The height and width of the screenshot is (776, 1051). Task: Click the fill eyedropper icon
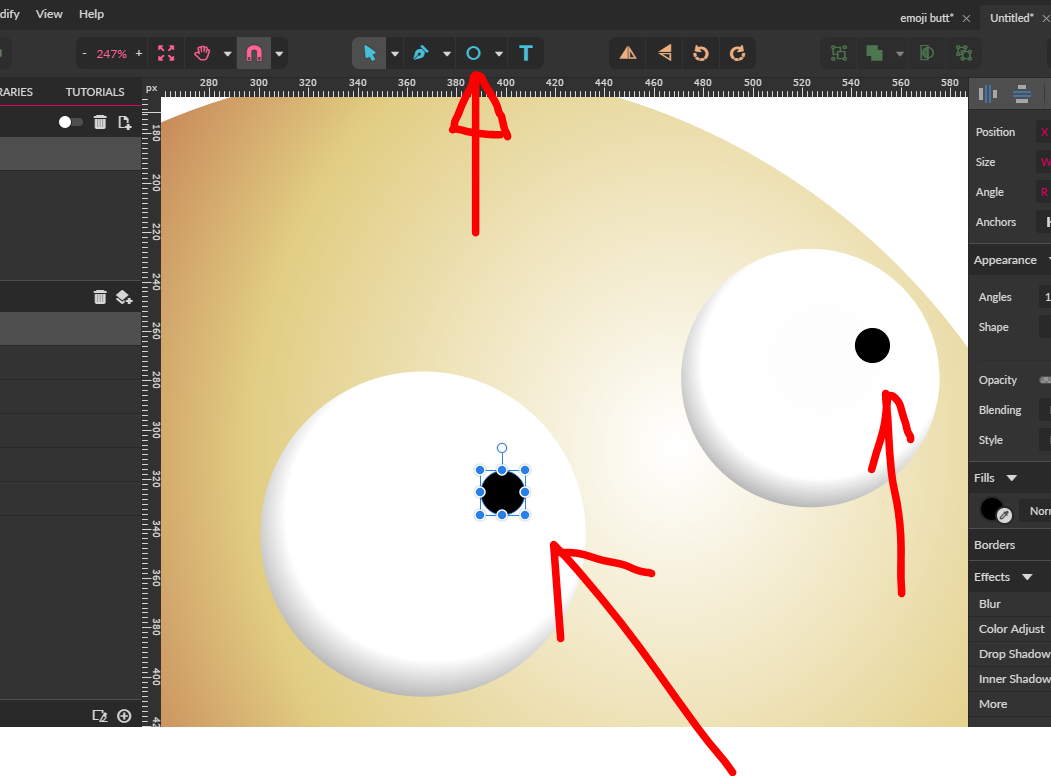point(1004,515)
